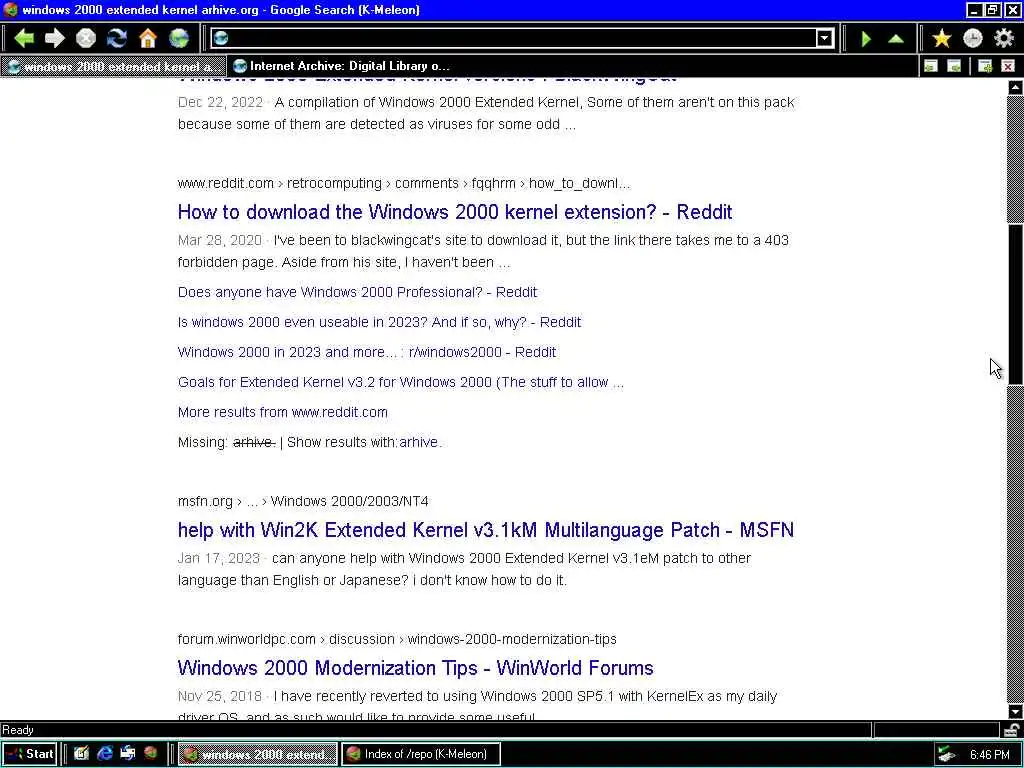The image size is (1024, 768).
Task: Go forward with the white right arrow
Action: 55,39
